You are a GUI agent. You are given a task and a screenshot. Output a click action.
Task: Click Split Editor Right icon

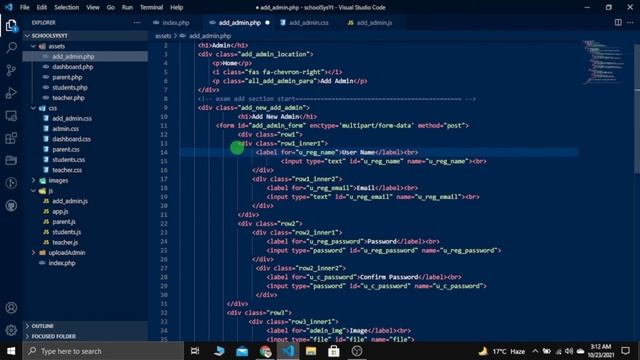(x=618, y=22)
